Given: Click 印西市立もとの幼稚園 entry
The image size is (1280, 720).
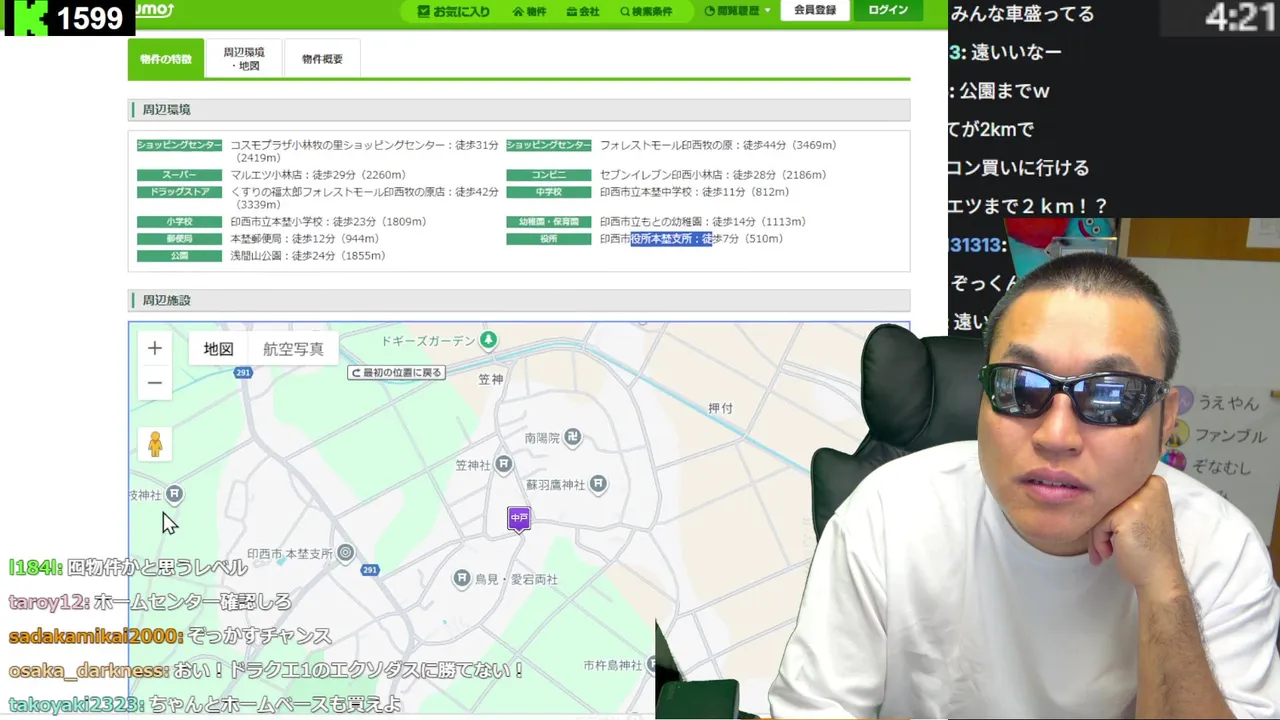Looking at the screenshot, I should (702, 222).
